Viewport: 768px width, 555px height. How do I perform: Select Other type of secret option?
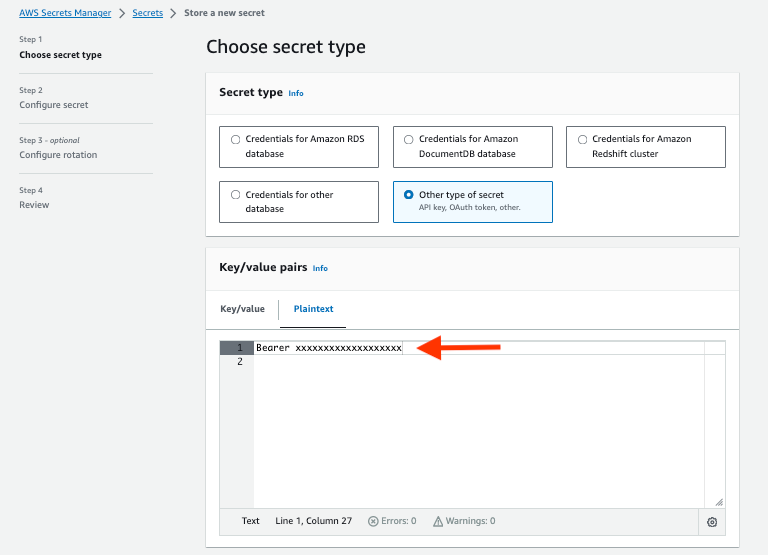tap(473, 202)
